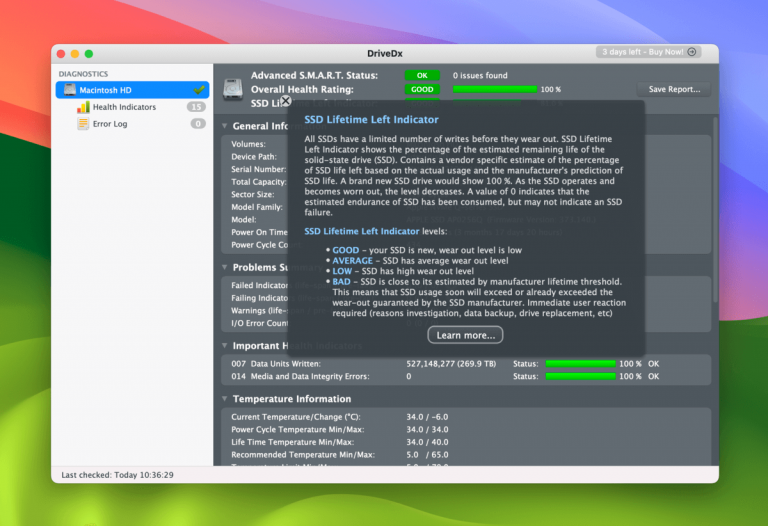Click the Health Indicators bar chart icon
Screen dimensions: 768x526
point(83,107)
